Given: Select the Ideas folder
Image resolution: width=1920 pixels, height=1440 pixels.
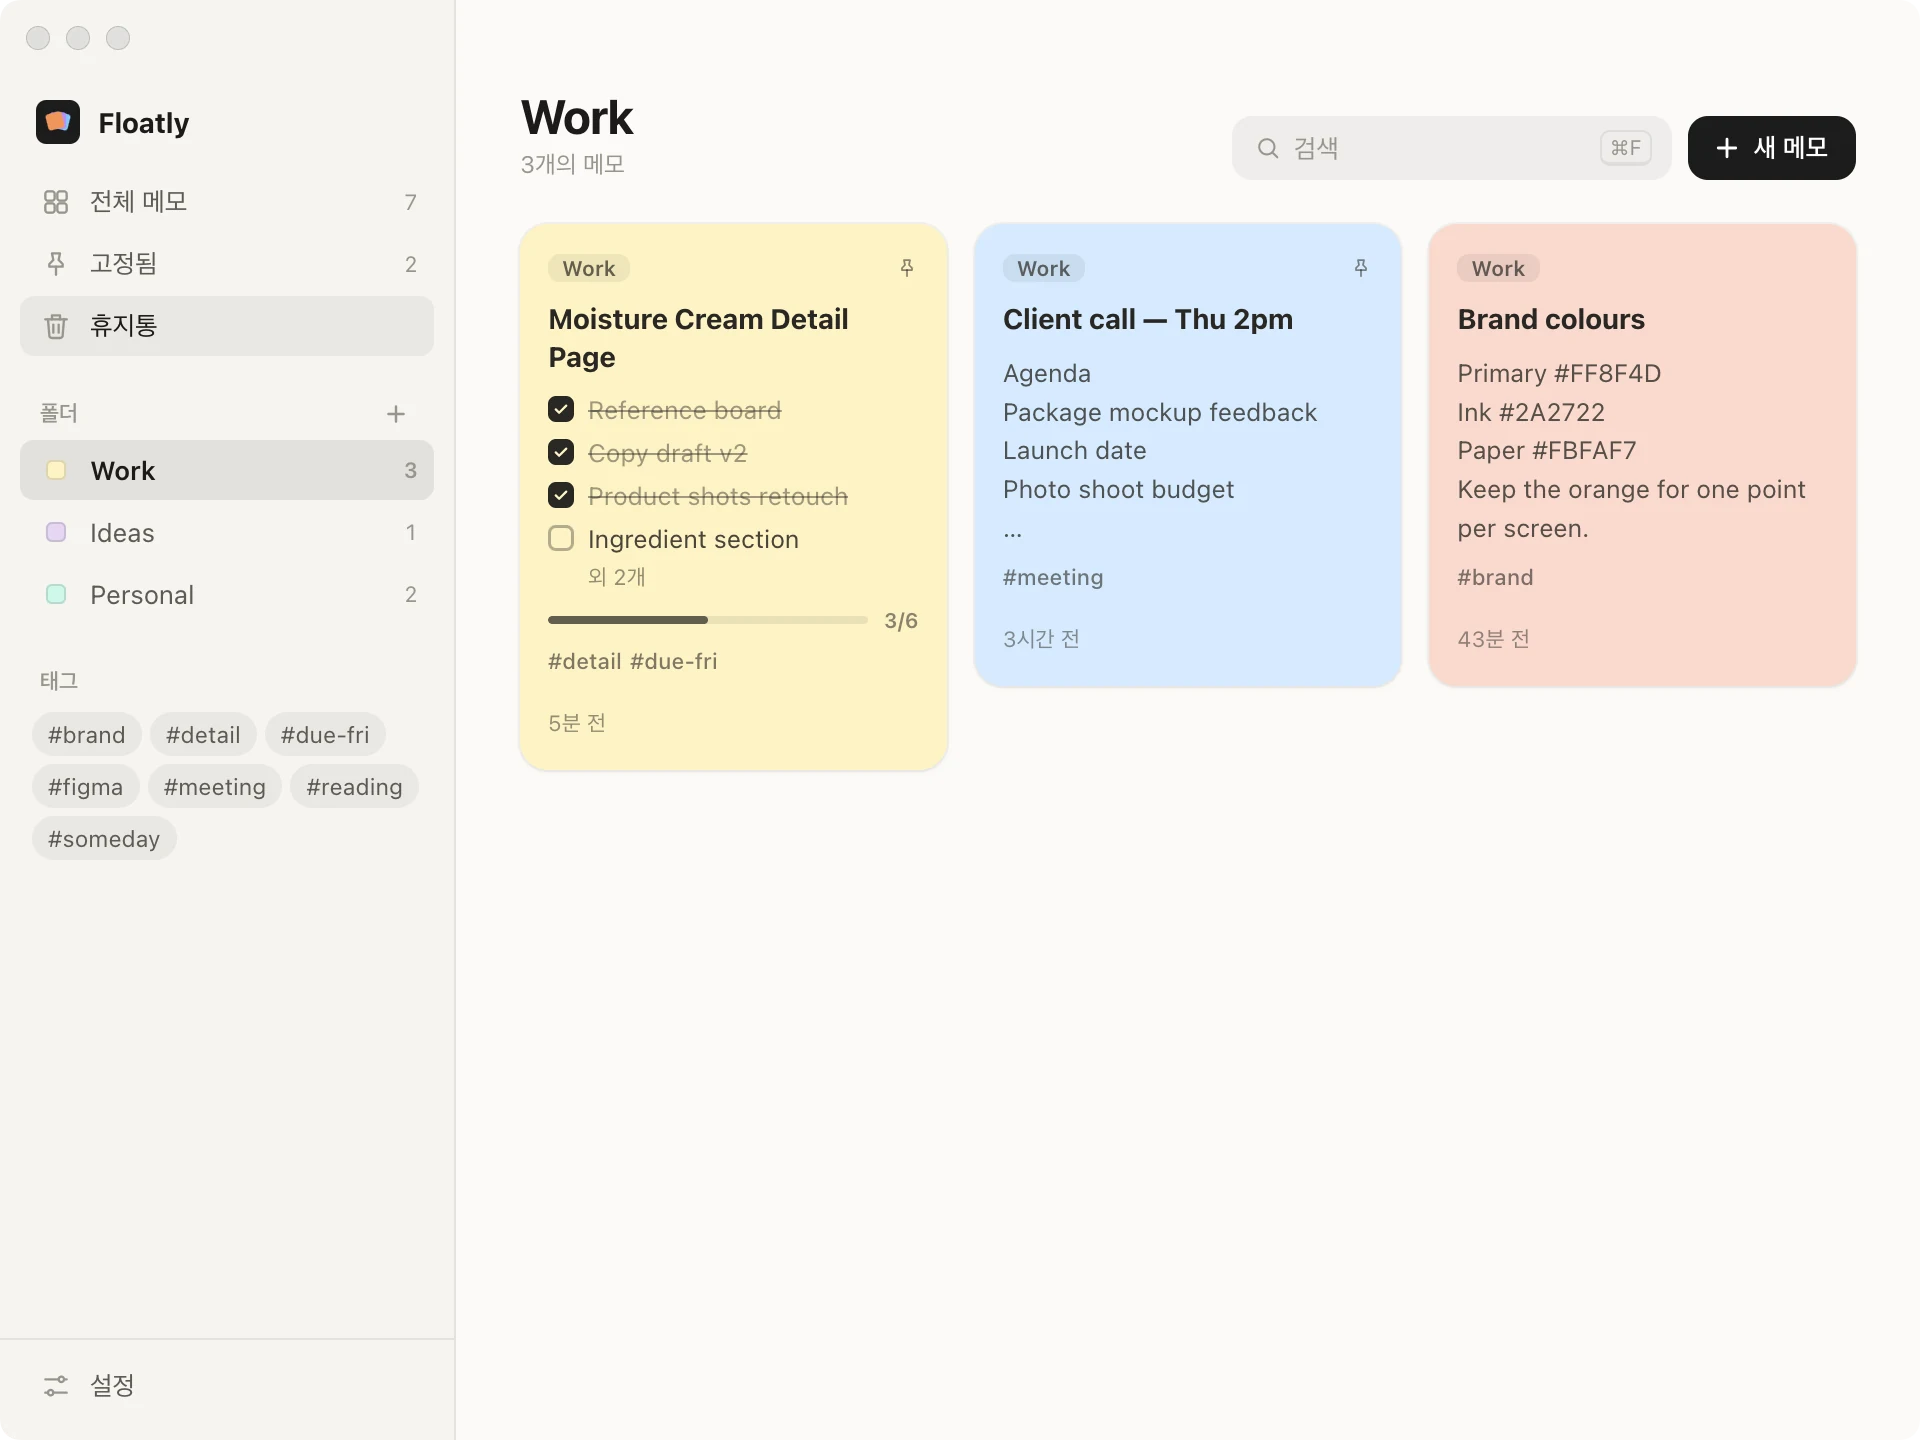Looking at the screenshot, I should pyautogui.click(x=227, y=533).
